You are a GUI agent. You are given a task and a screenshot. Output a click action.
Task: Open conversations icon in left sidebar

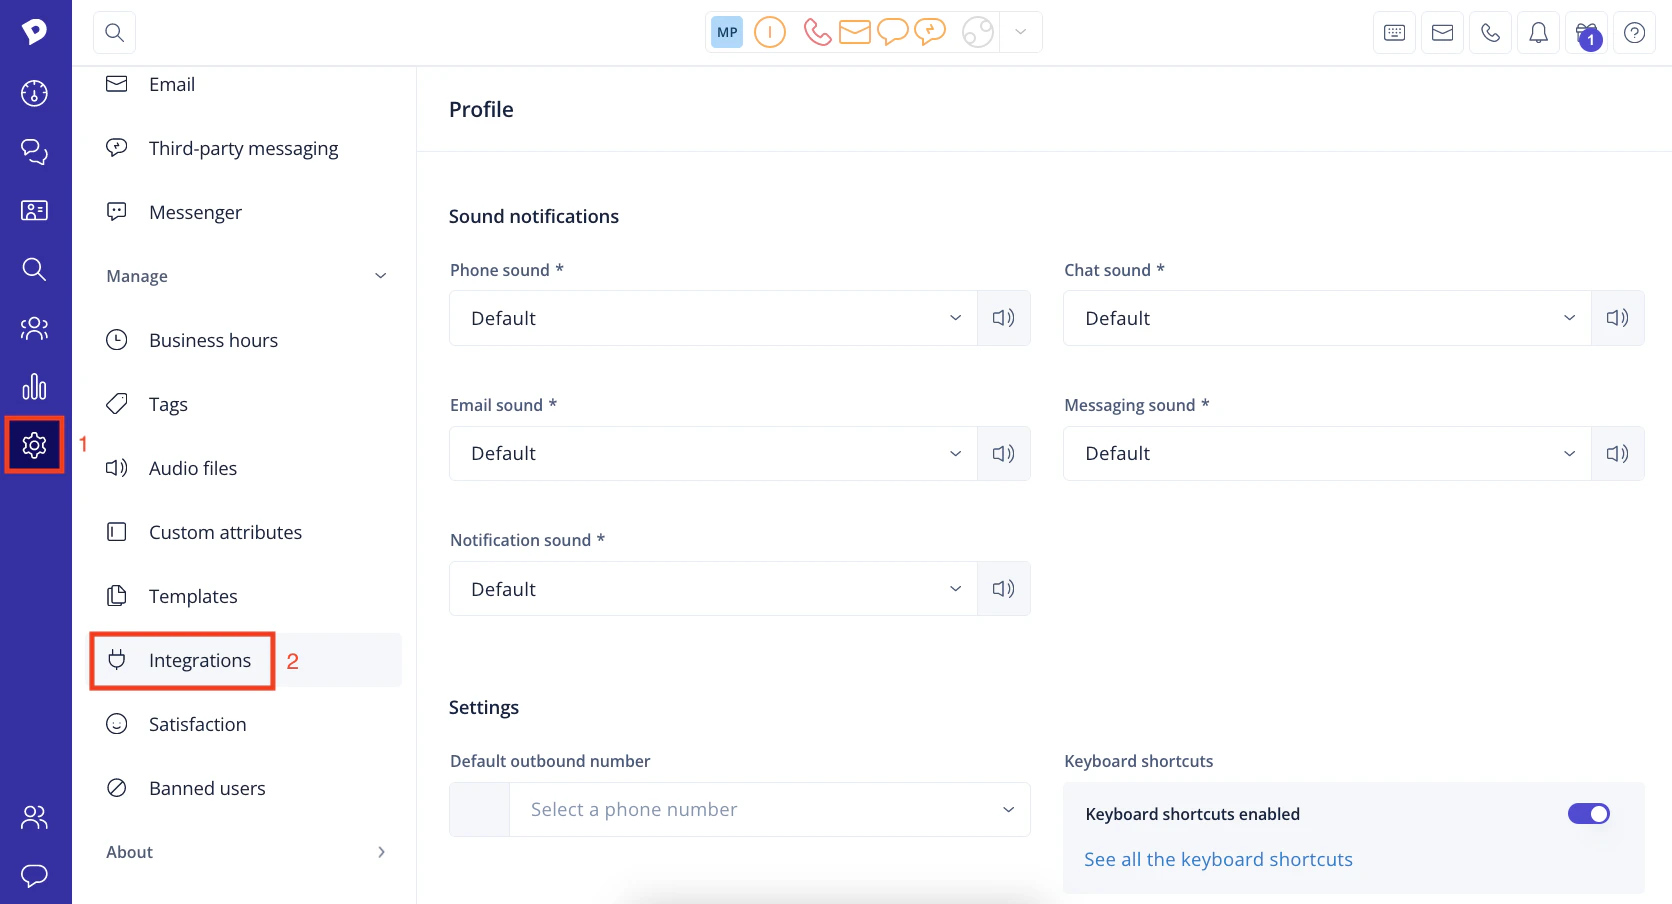(35, 151)
